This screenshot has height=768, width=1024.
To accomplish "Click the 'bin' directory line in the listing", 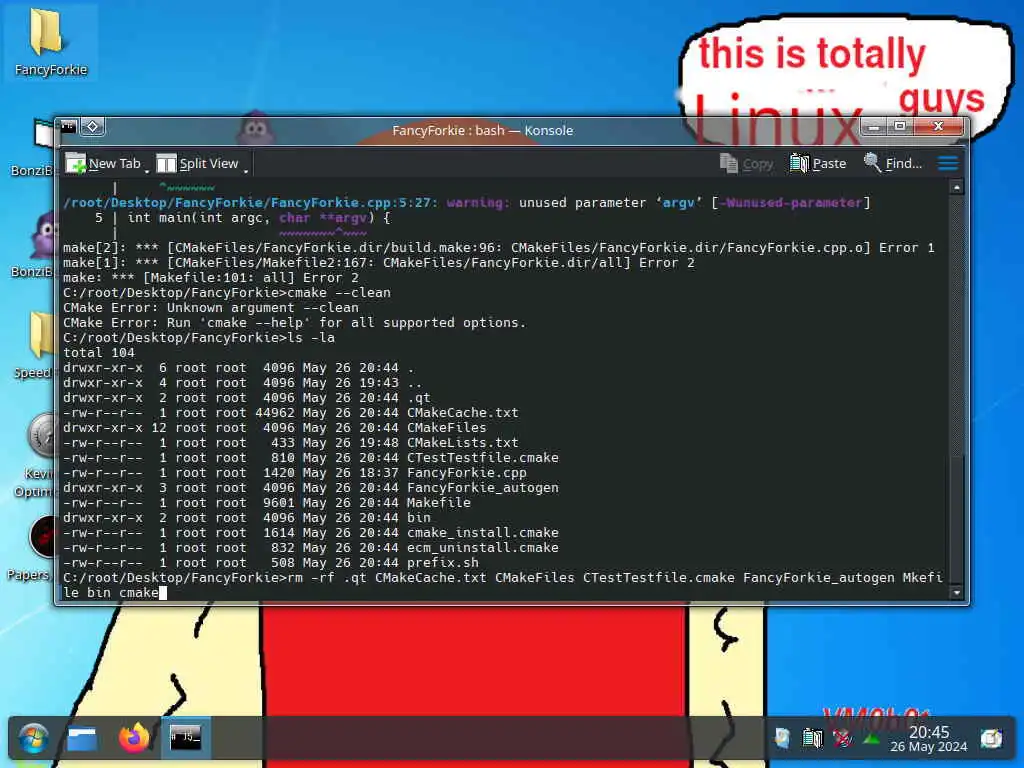I will pyautogui.click(x=247, y=518).
